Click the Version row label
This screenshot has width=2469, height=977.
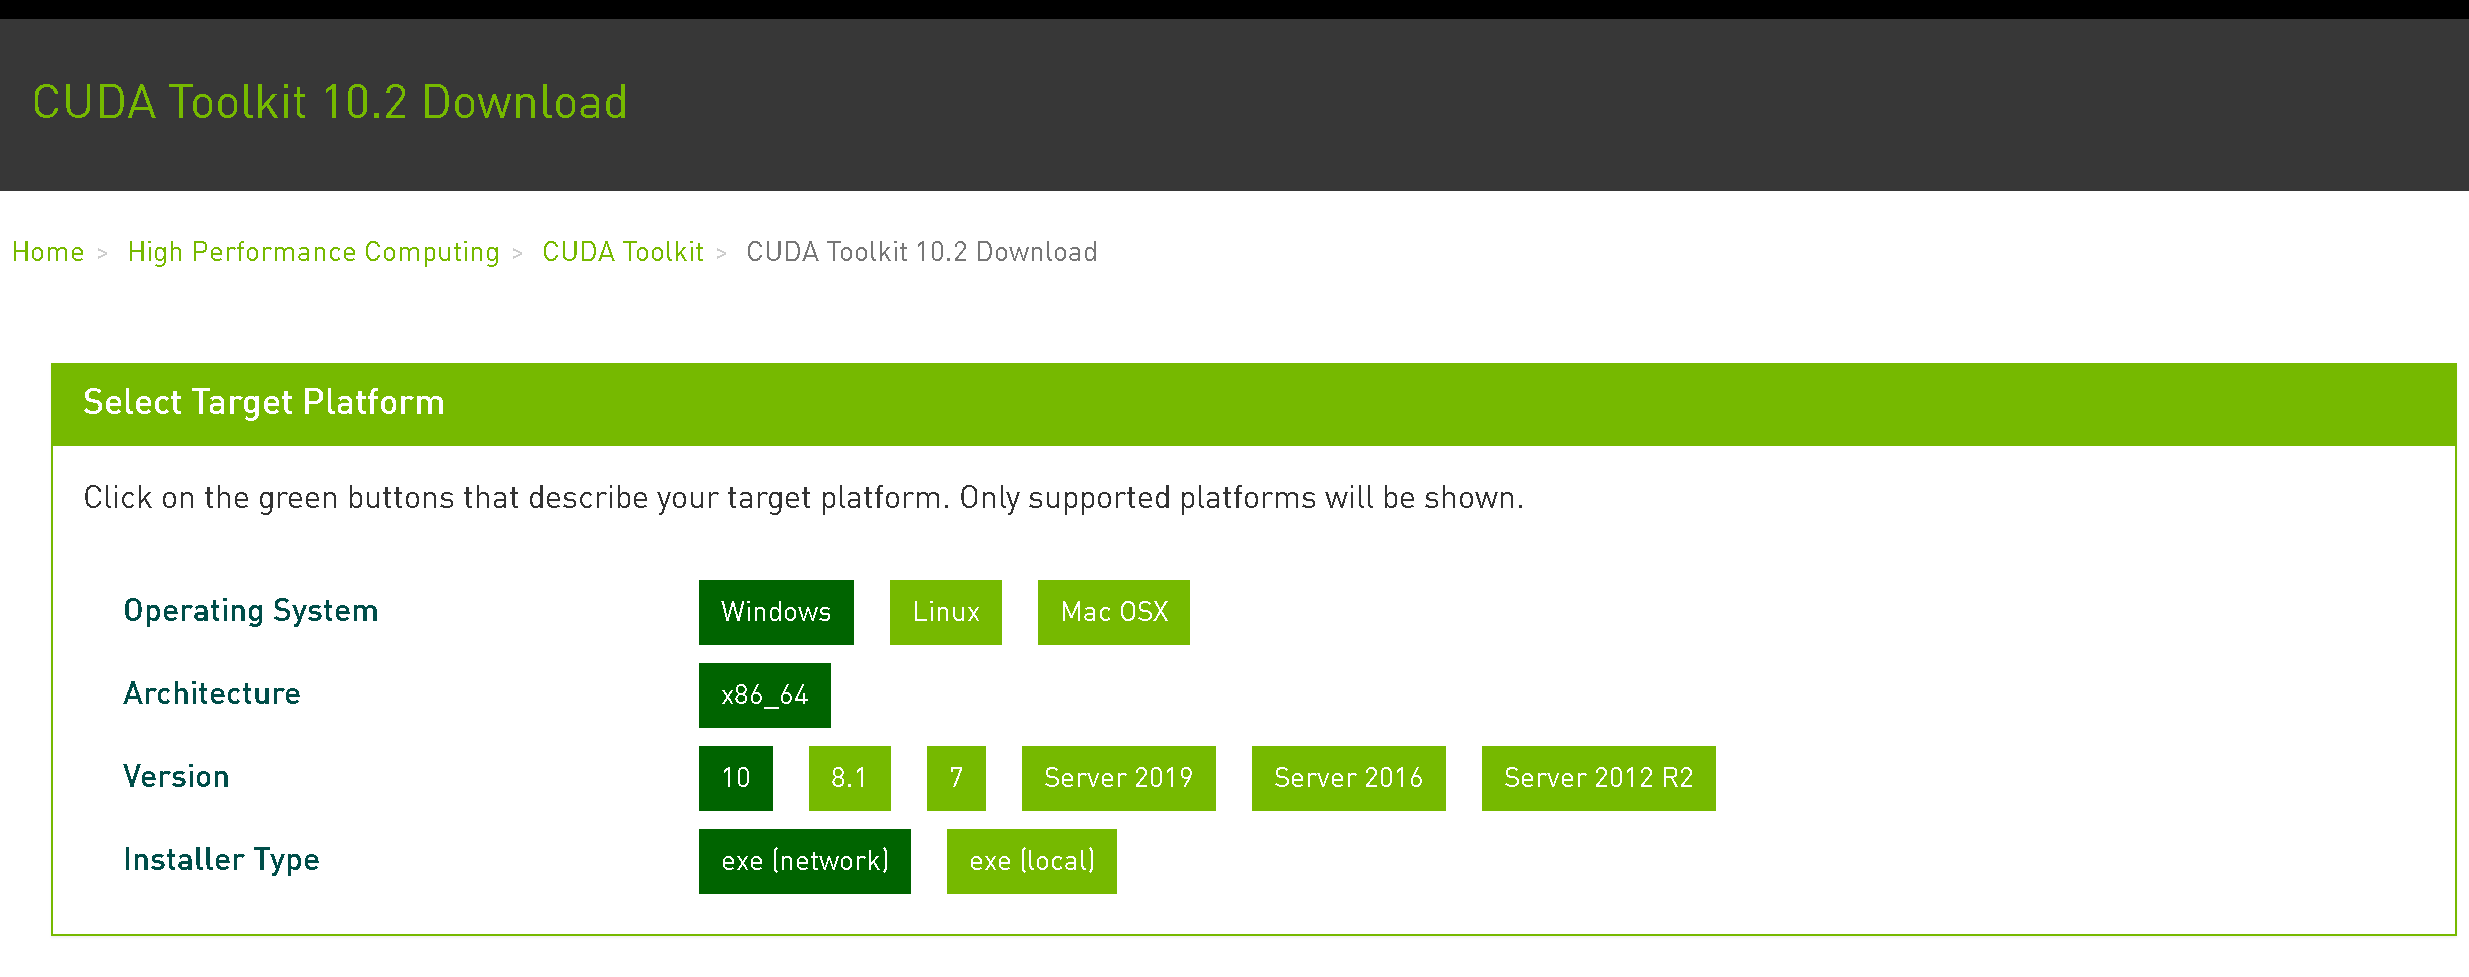(176, 777)
